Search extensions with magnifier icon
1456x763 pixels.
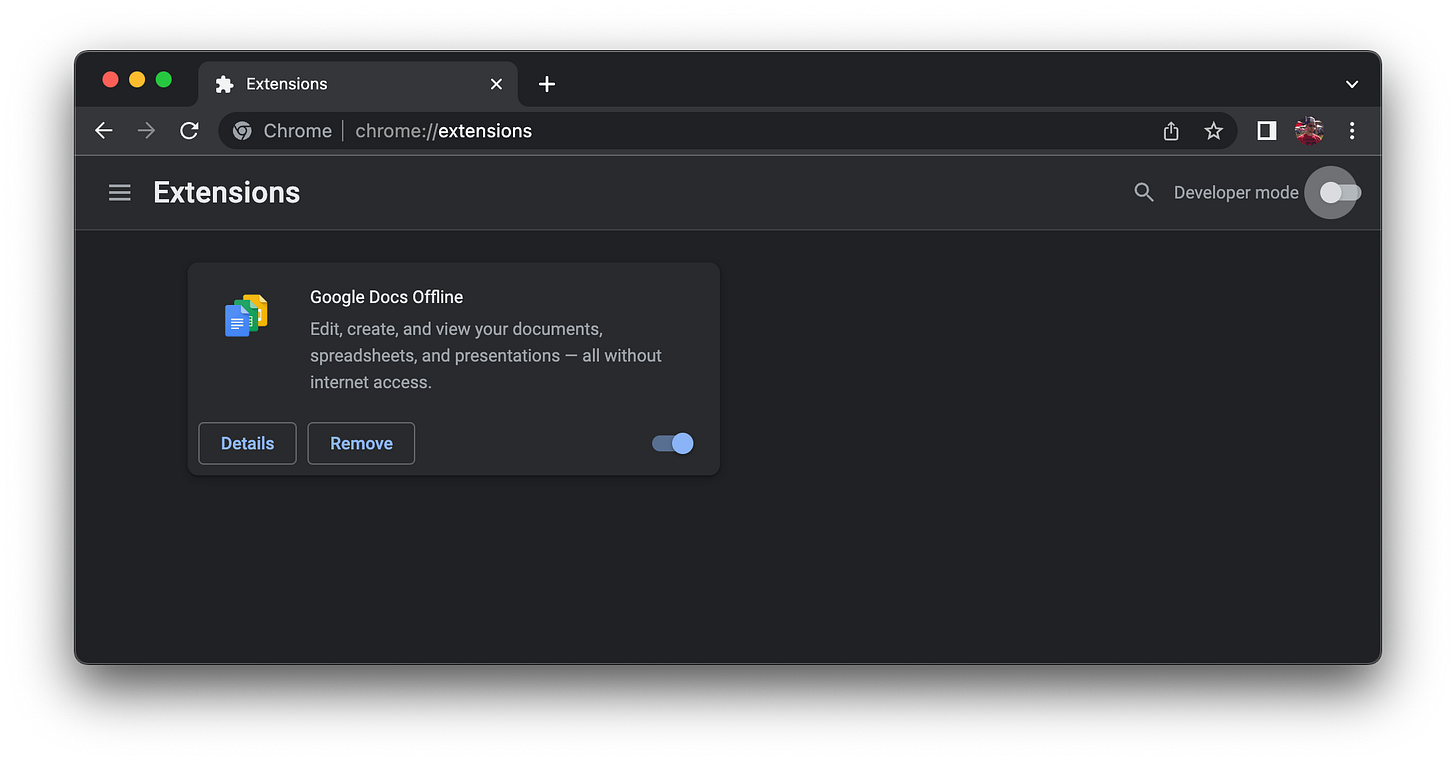1144,192
